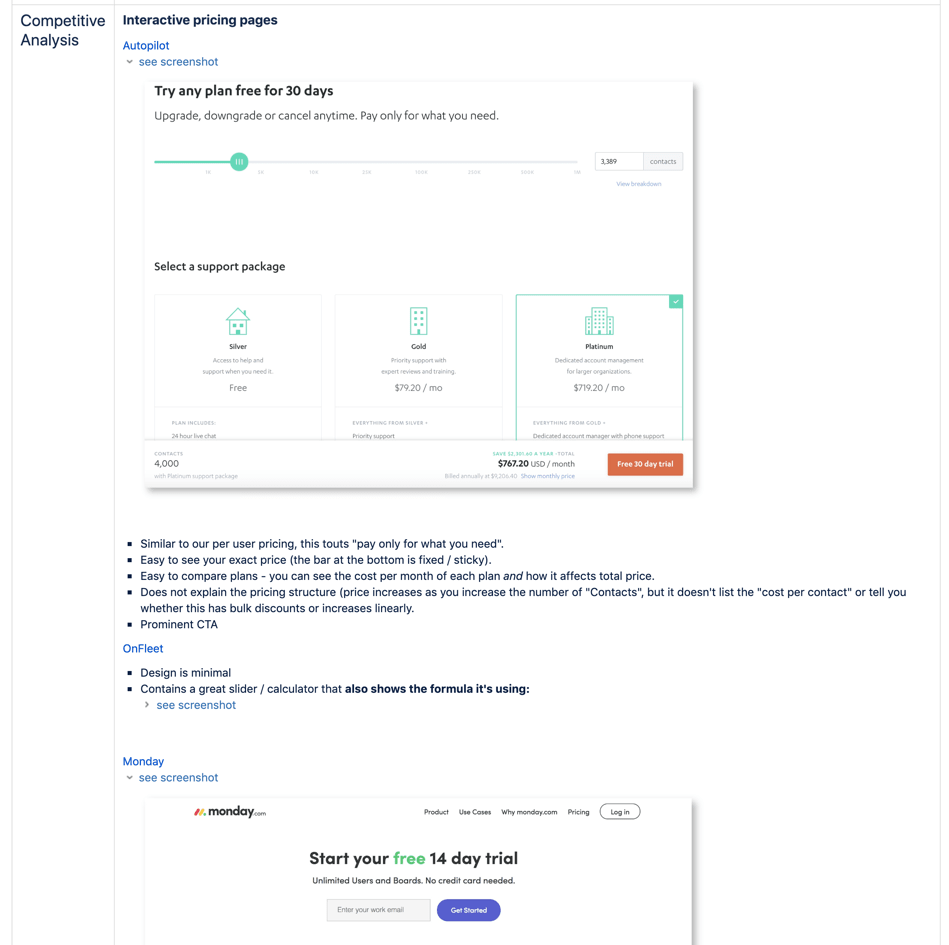Open Why monday.com nav item

click(529, 812)
